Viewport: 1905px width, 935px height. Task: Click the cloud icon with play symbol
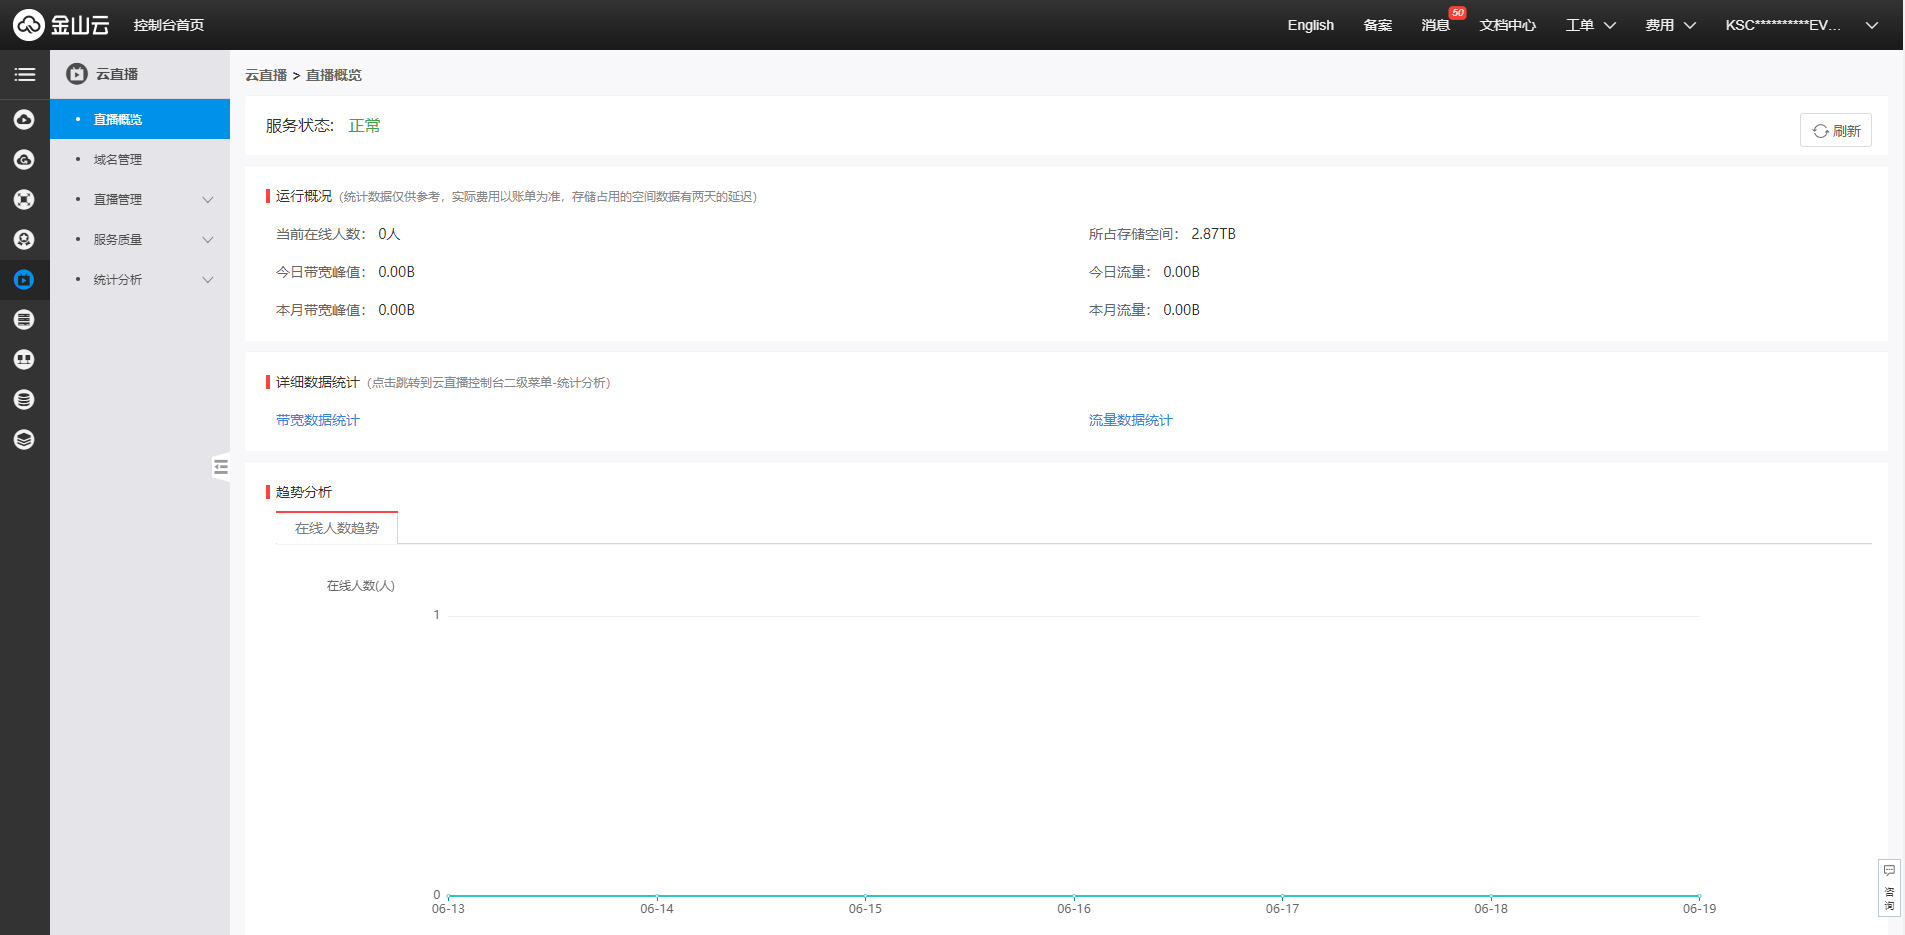point(24,120)
